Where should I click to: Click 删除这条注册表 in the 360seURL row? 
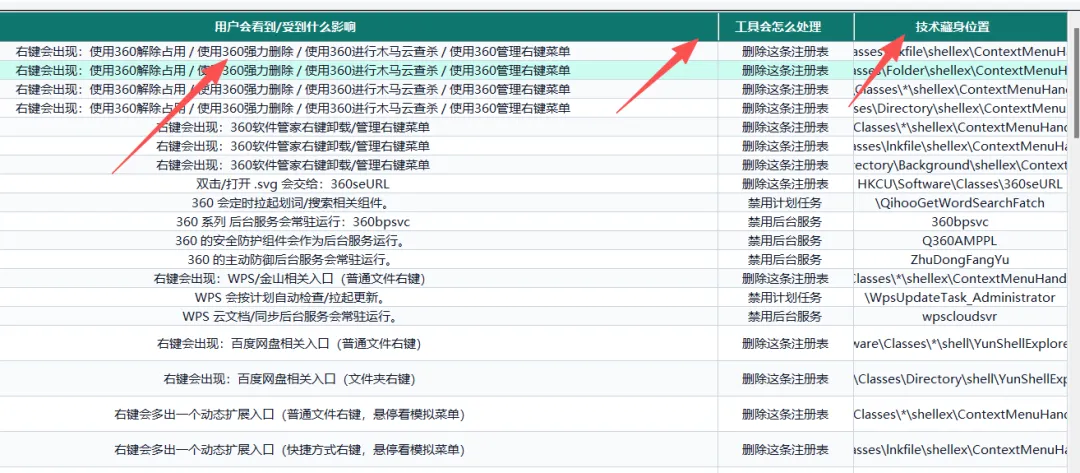click(x=785, y=184)
